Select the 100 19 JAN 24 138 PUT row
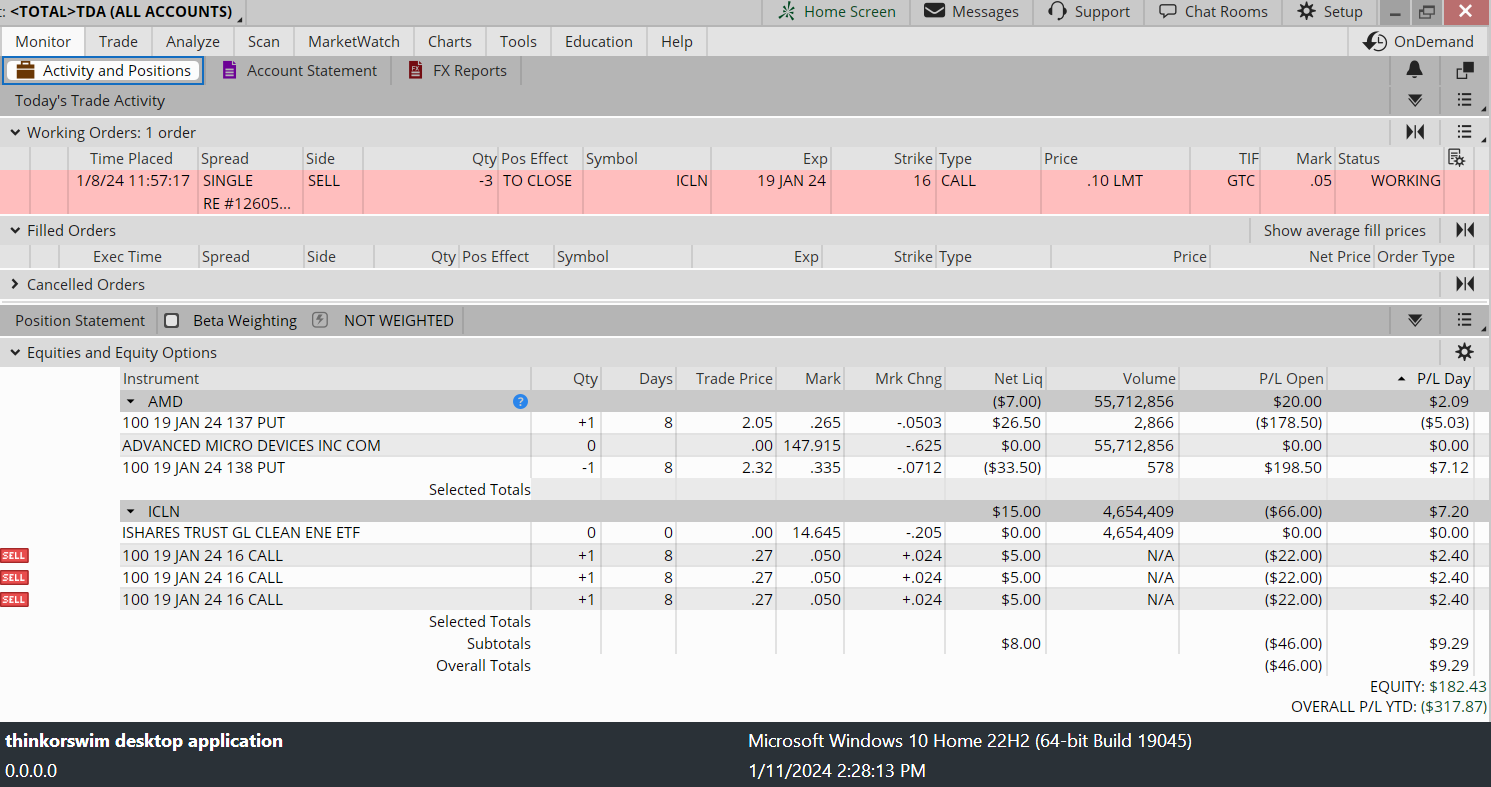Screen dimensions: 1491x787 (x=798, y=467)
